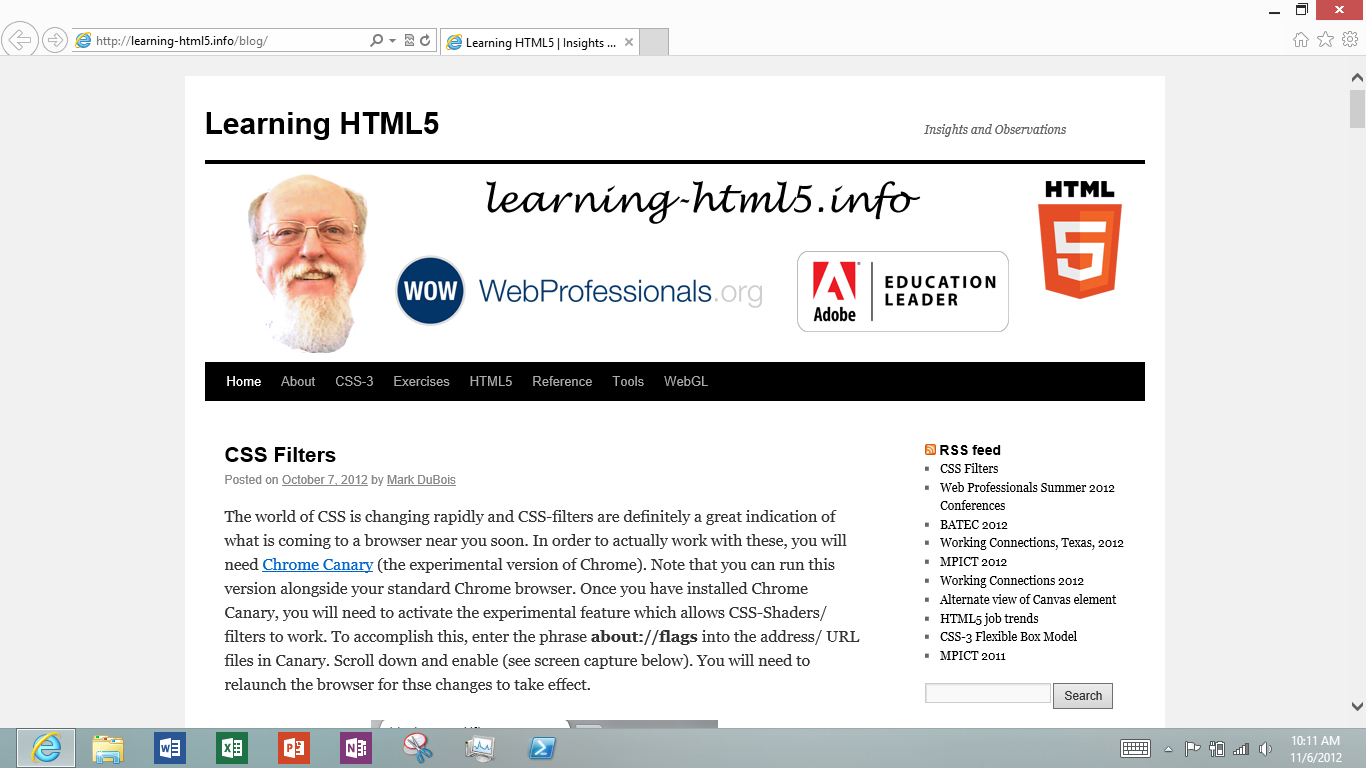1366x768 pixels.
Task: Open a new blank tab
Action: tap(653, 42)
